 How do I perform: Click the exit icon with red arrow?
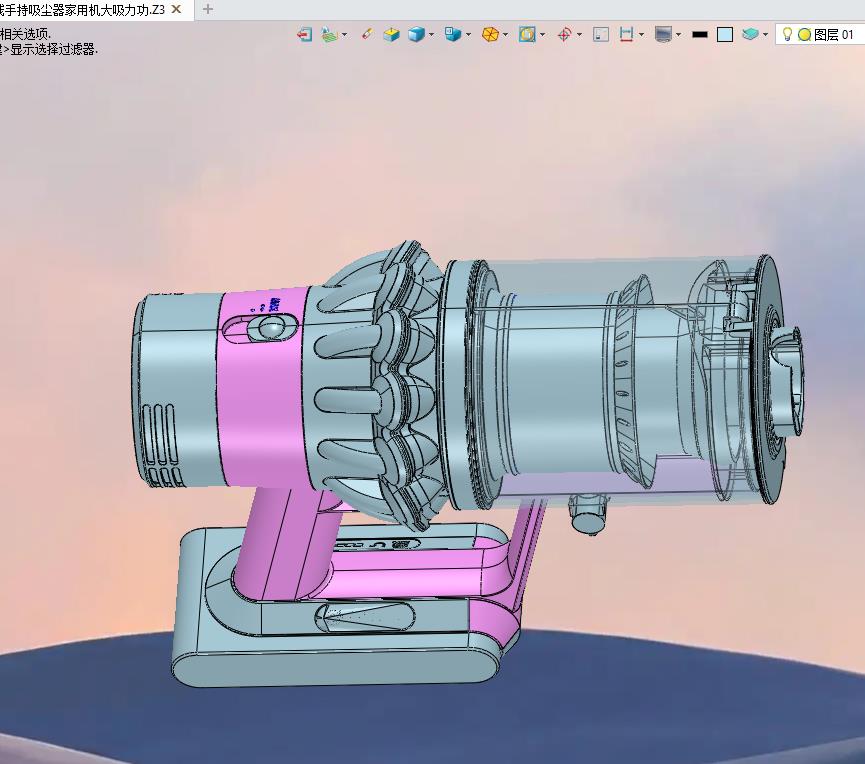[x=304, y=35]
